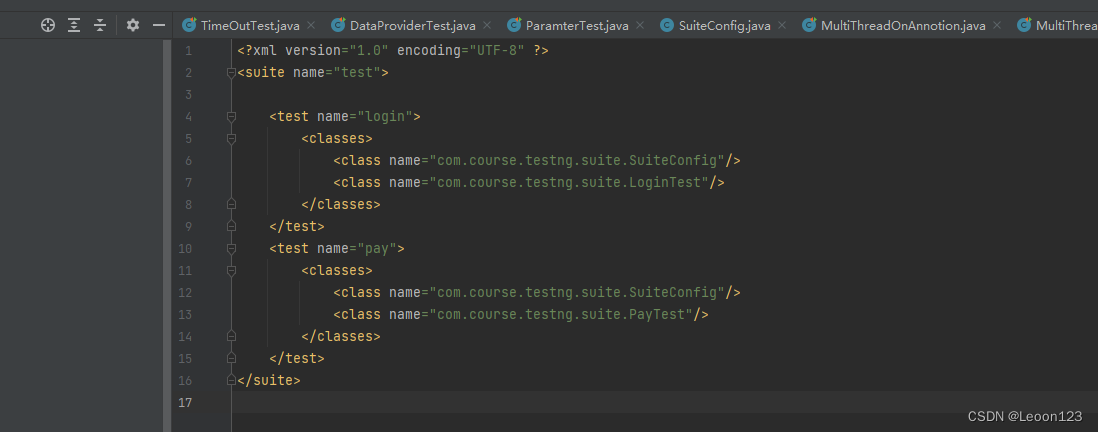Collapse the pay test fold on line 10
Viewport: 1098px width, 432px height.
click(x=232, y=249)
